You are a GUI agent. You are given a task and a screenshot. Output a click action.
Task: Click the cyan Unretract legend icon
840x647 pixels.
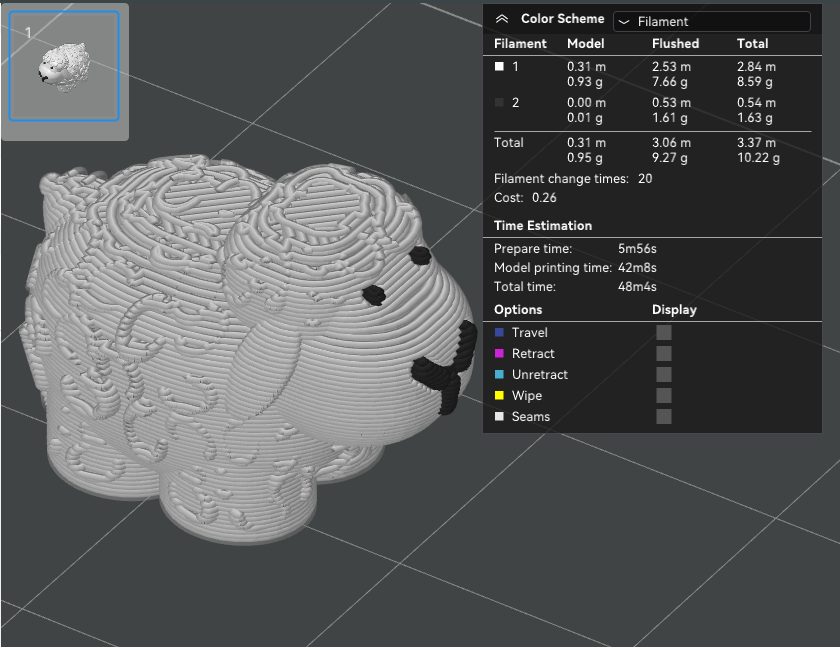[x=499, y=374]
